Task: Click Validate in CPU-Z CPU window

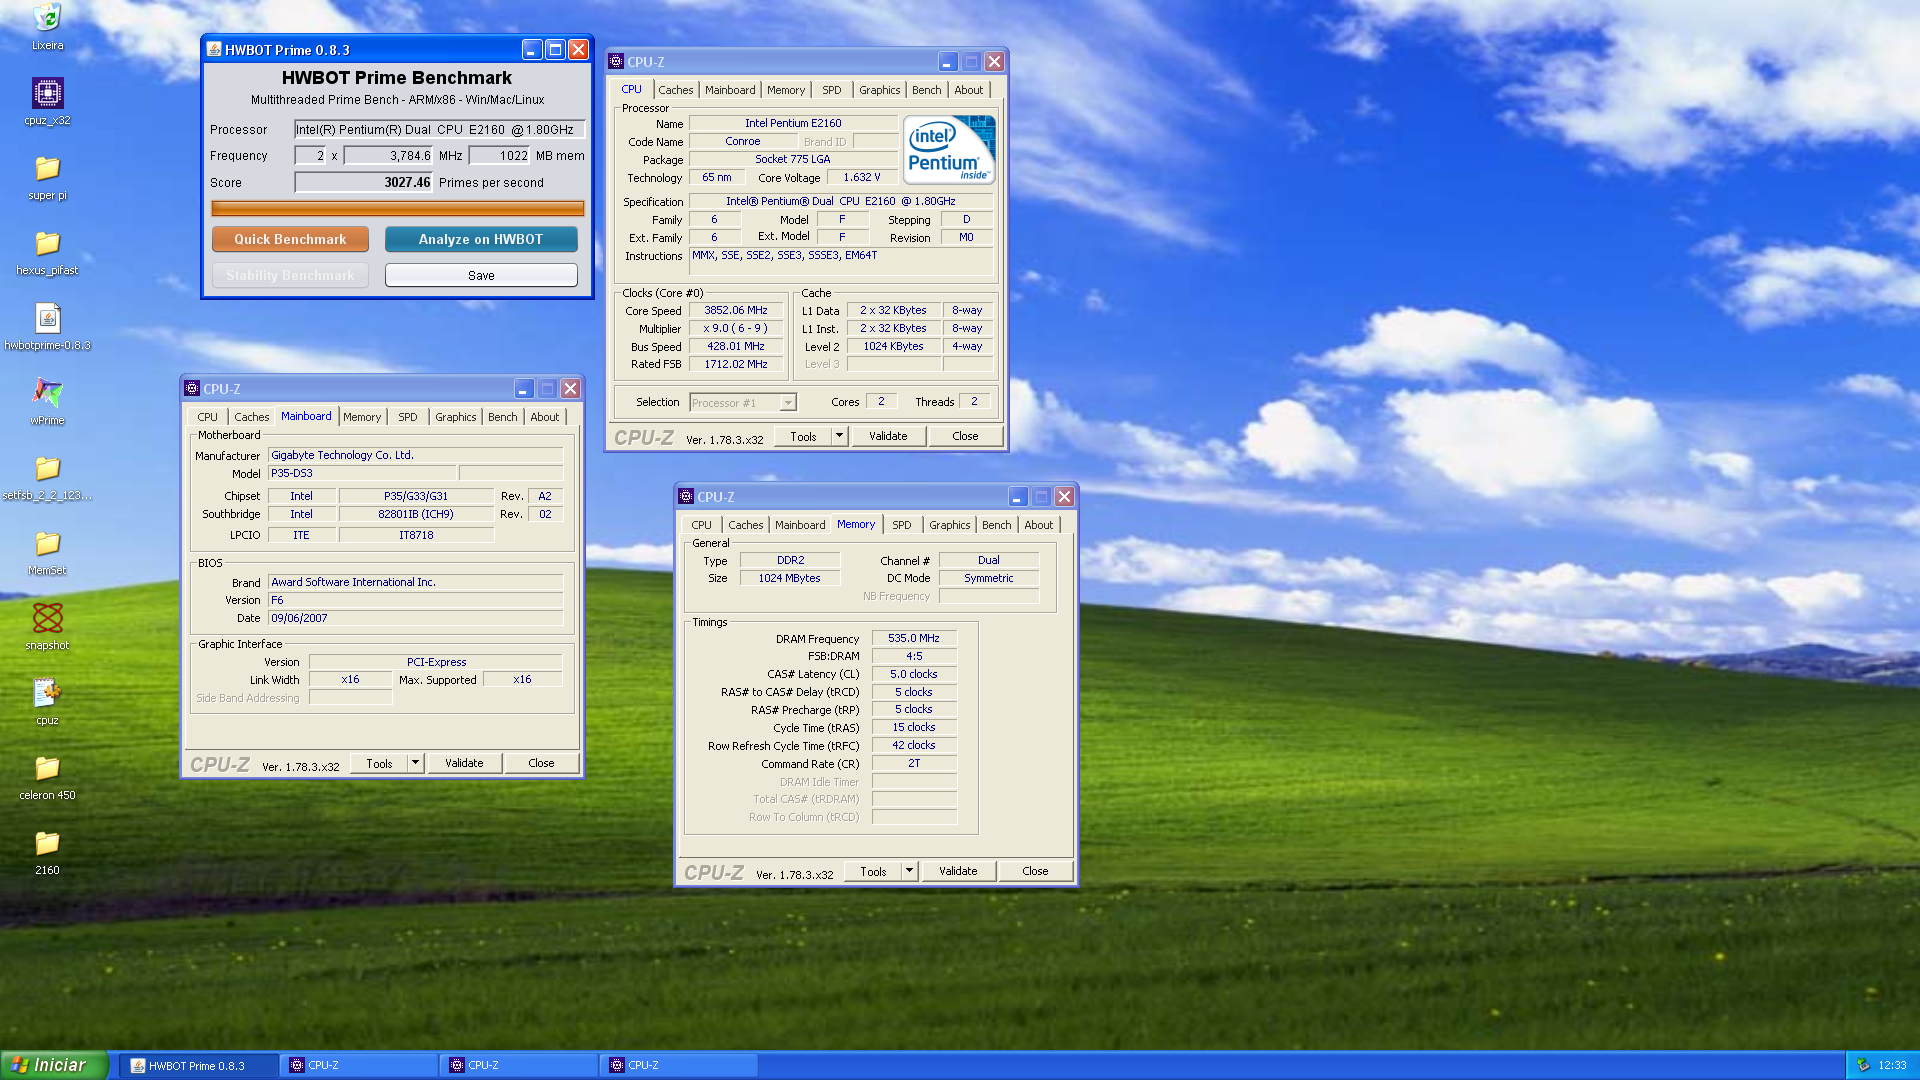Action: [x=888, y=436]
